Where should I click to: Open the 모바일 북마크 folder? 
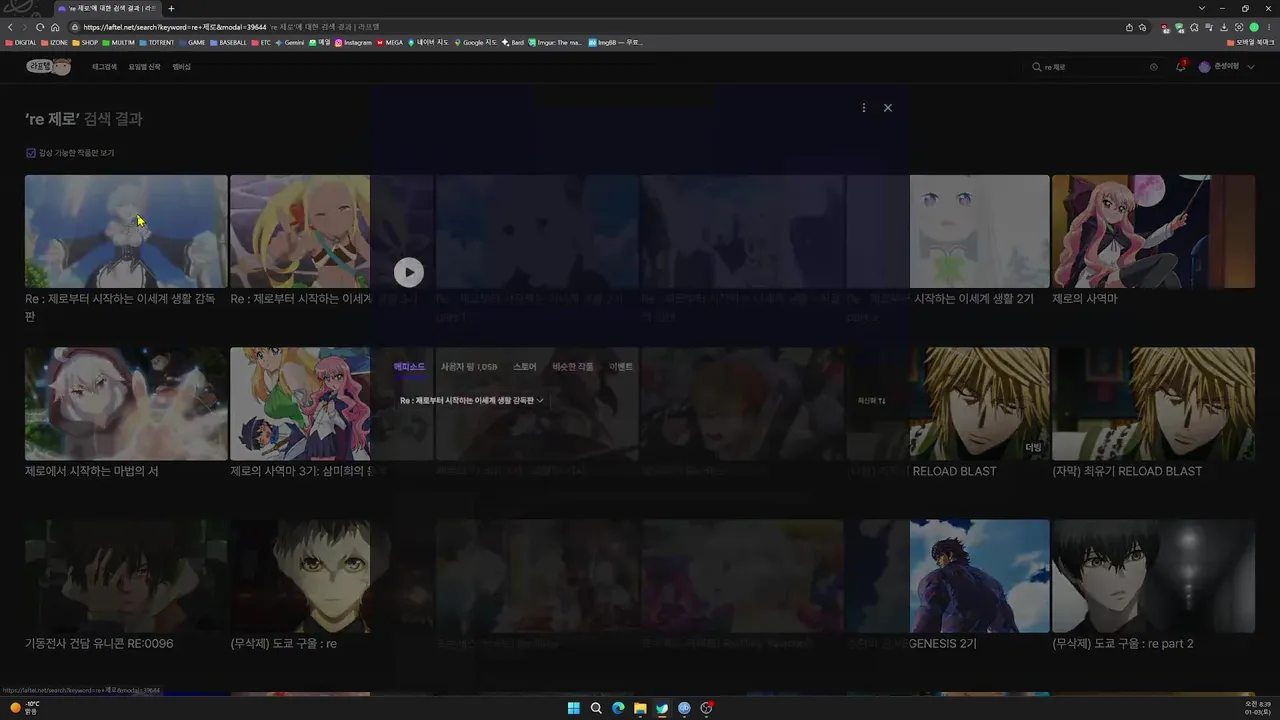click(x=1250, y=43)
